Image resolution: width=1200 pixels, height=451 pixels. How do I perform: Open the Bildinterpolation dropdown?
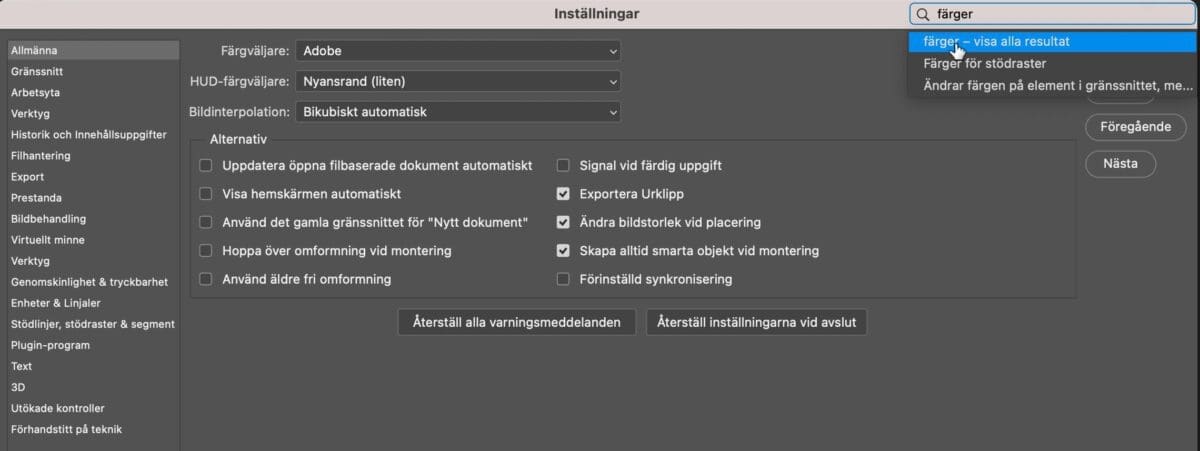point(458,112)
